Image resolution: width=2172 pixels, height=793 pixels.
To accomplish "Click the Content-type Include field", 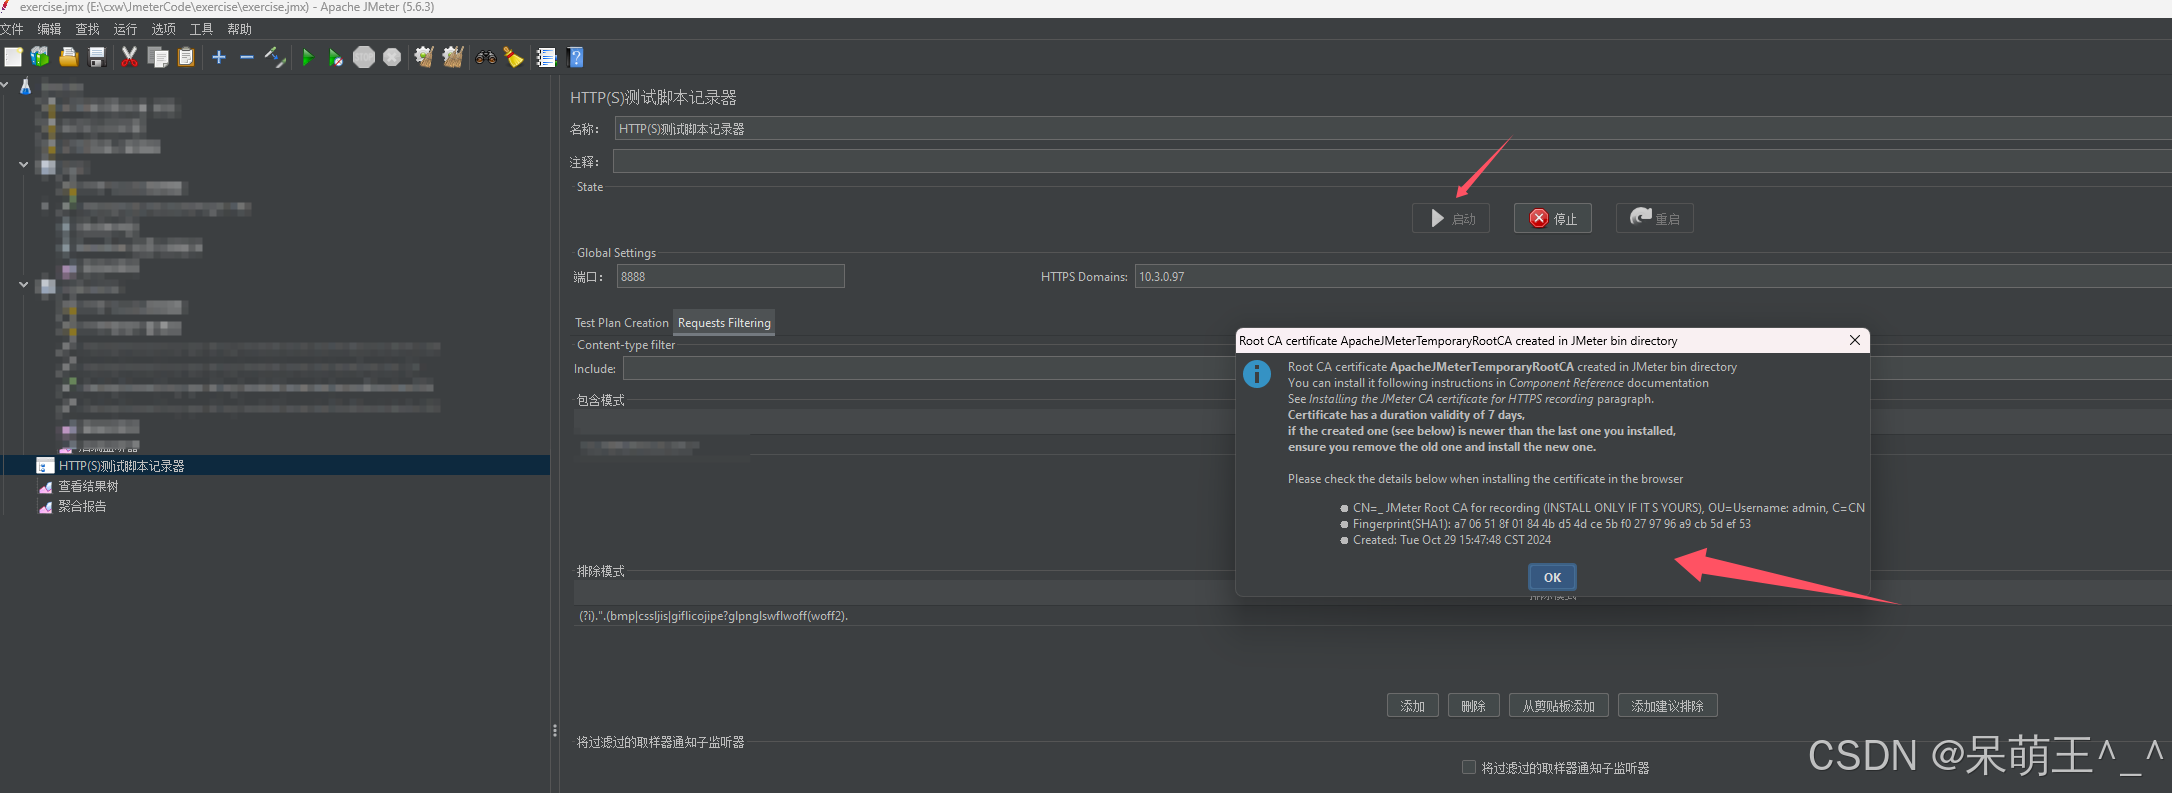I will (x=1397, y=368).
